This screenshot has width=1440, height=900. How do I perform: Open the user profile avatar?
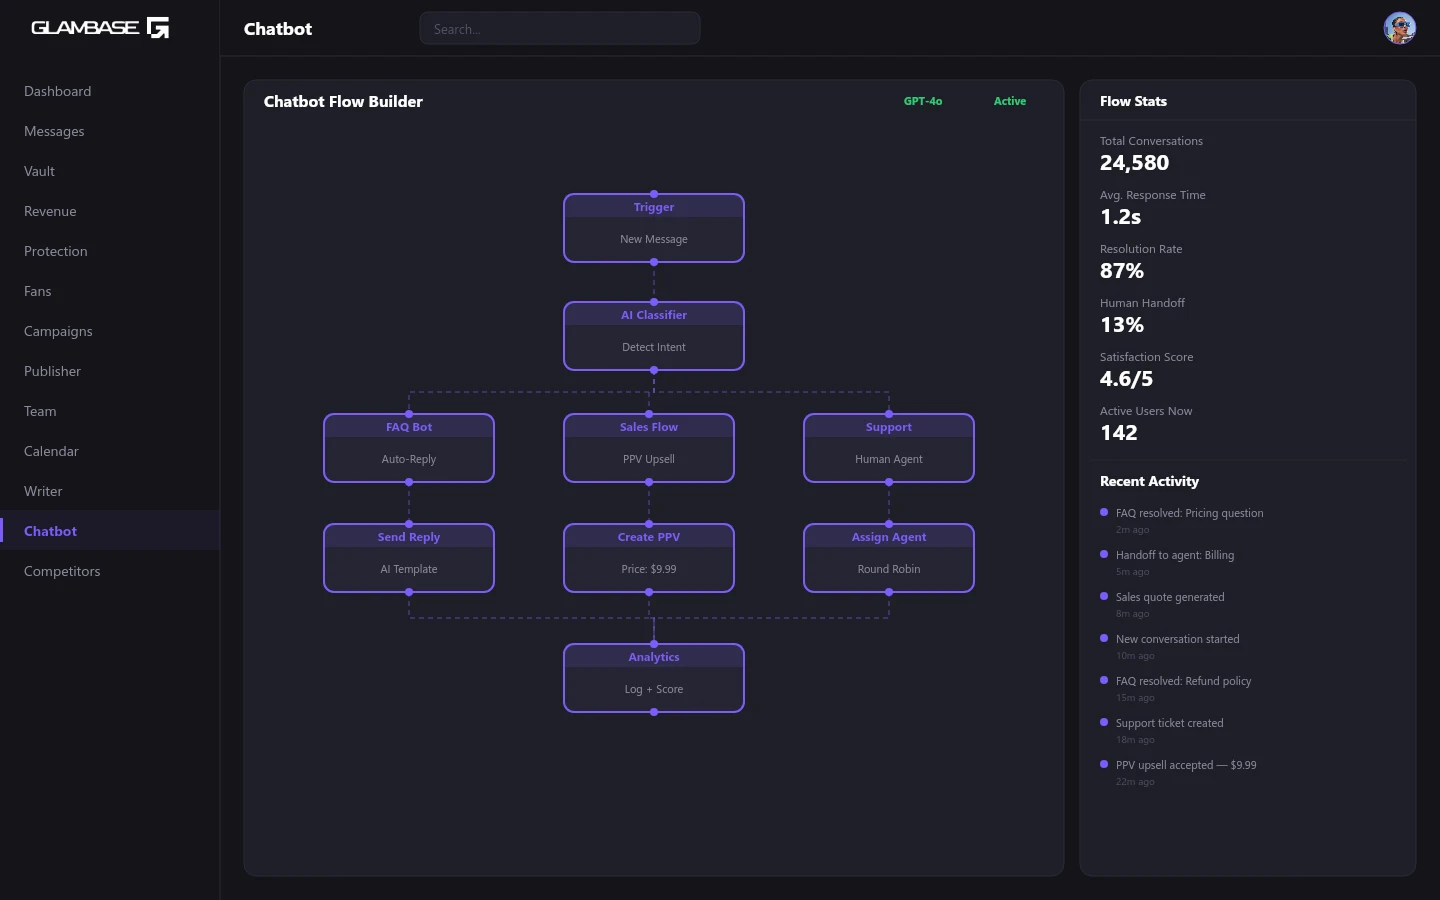click(1399, 28)
